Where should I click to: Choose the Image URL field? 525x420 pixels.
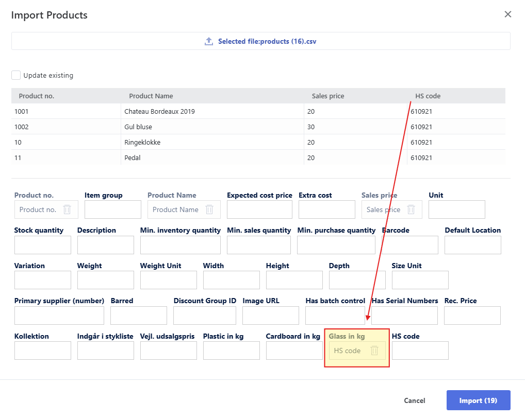coord(271,315)
